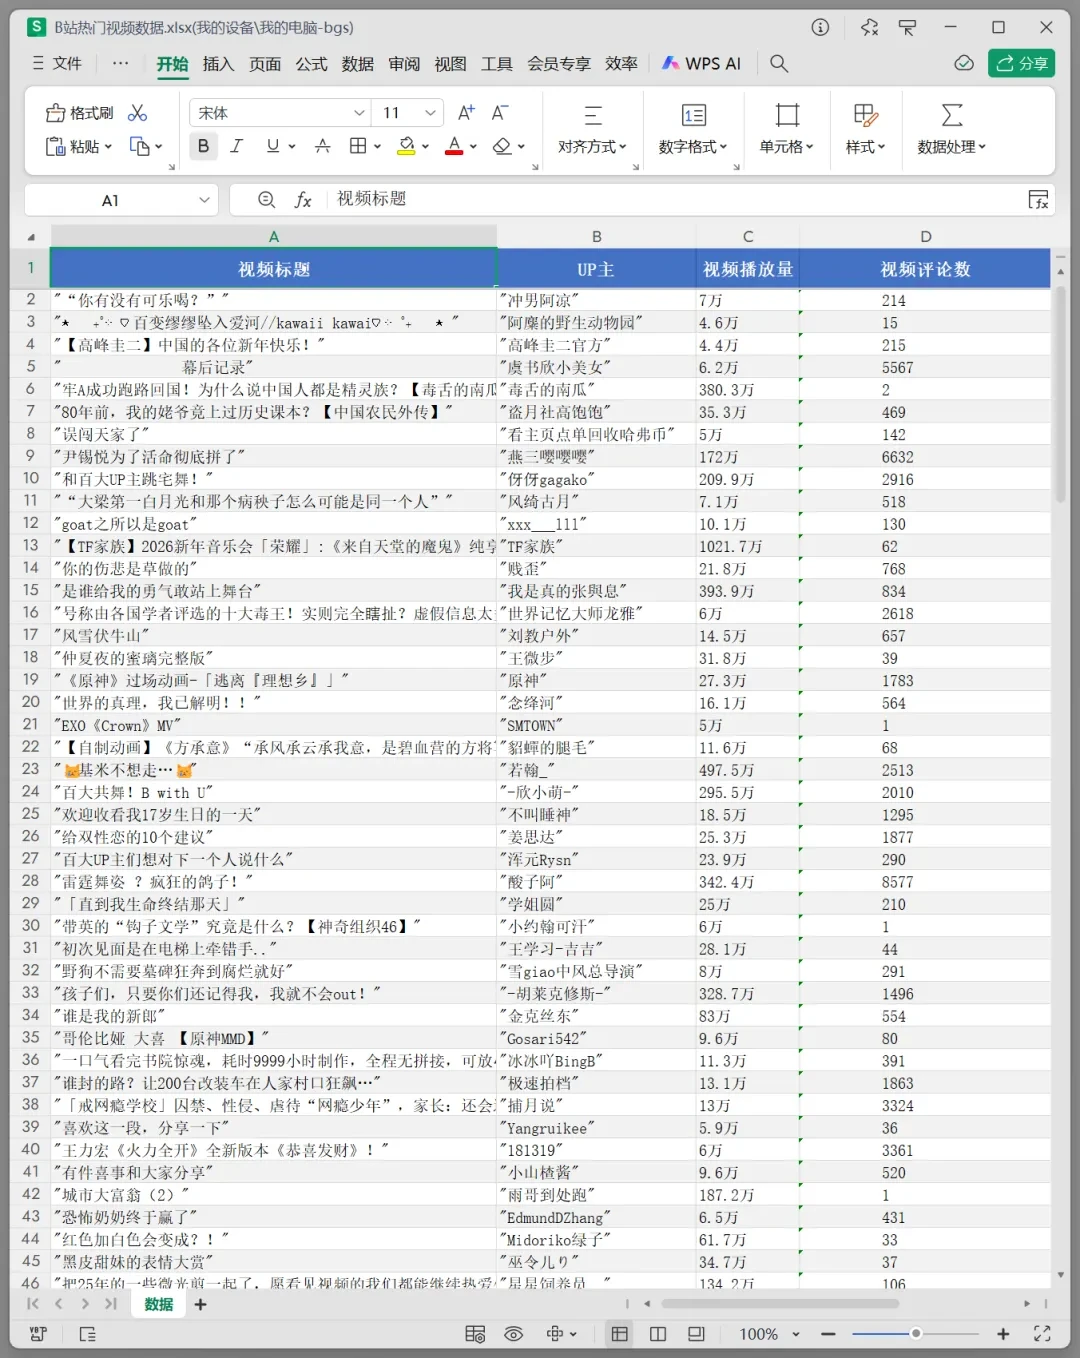The image size is (1080, 1358).
Task: Click zoom out minus button
Action: (828, 1334)
